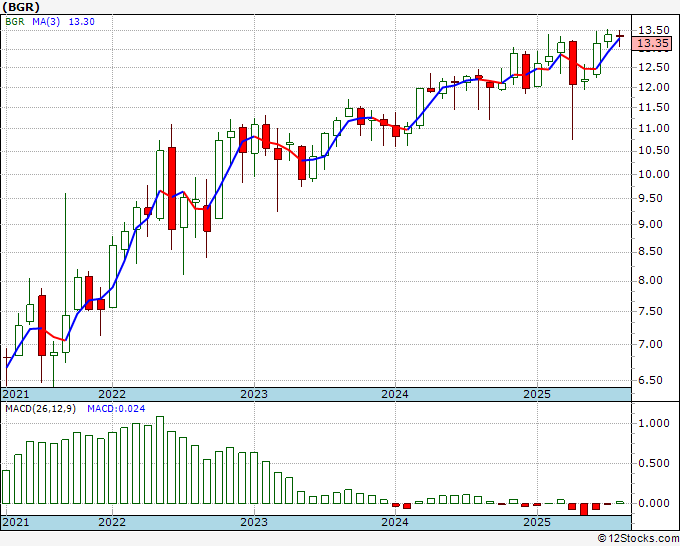Click the 12.50 price axis label
Image resolution: width=680 pixels, height=546 pixels.
click(654, 67)
